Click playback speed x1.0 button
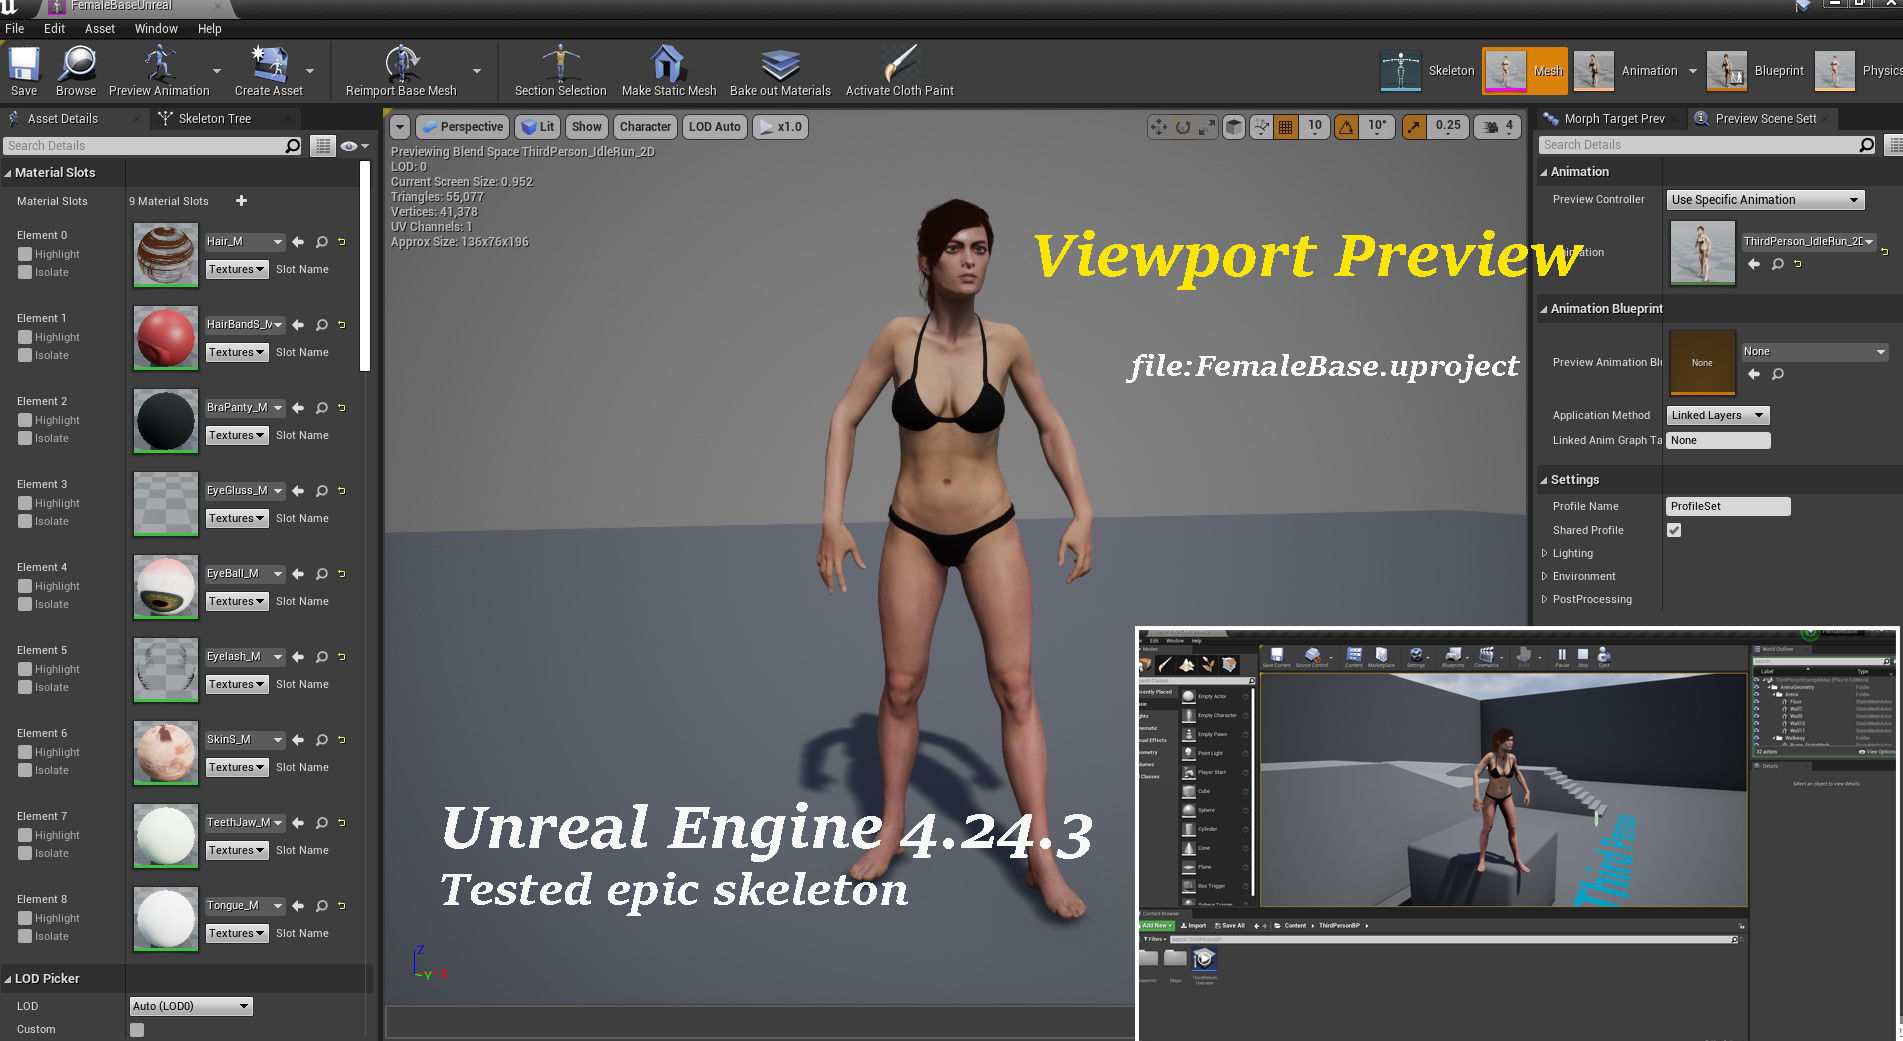Screen dimensions: 1903x1041 [781, 127]
